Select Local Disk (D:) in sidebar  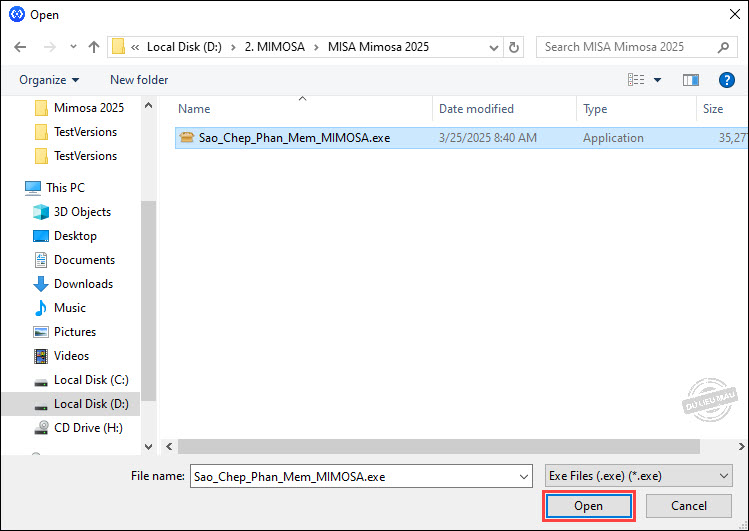pos(71,404)
